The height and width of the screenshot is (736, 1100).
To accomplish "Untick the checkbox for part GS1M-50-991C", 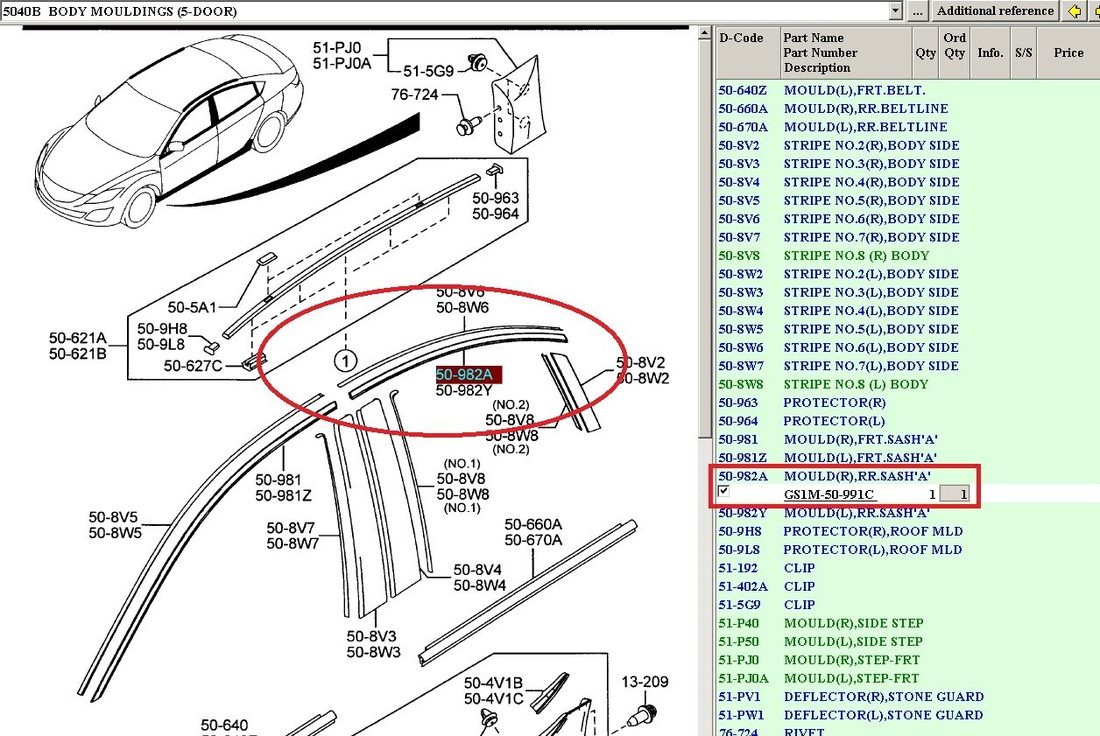I will [x=723, y=491].
